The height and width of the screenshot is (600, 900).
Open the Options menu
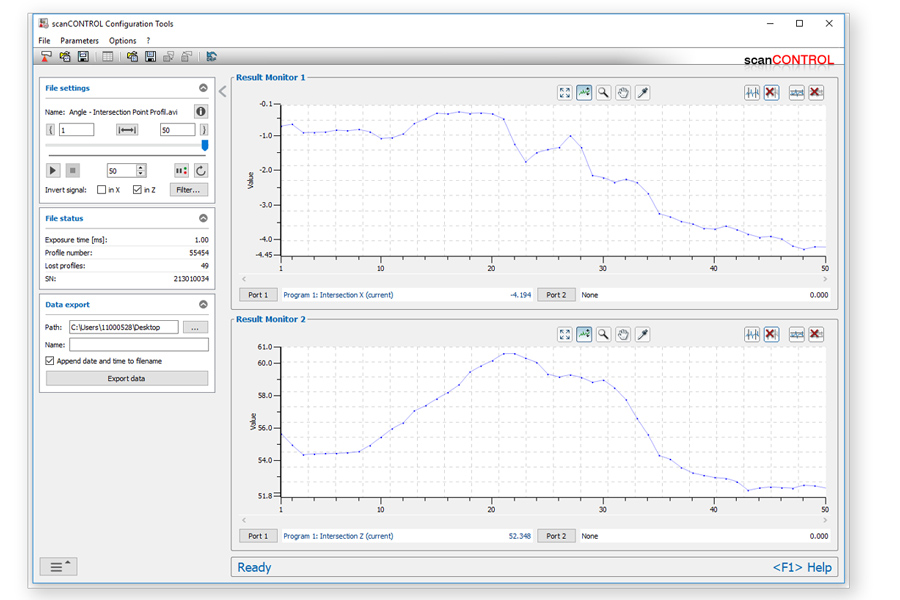coord(122,41)
